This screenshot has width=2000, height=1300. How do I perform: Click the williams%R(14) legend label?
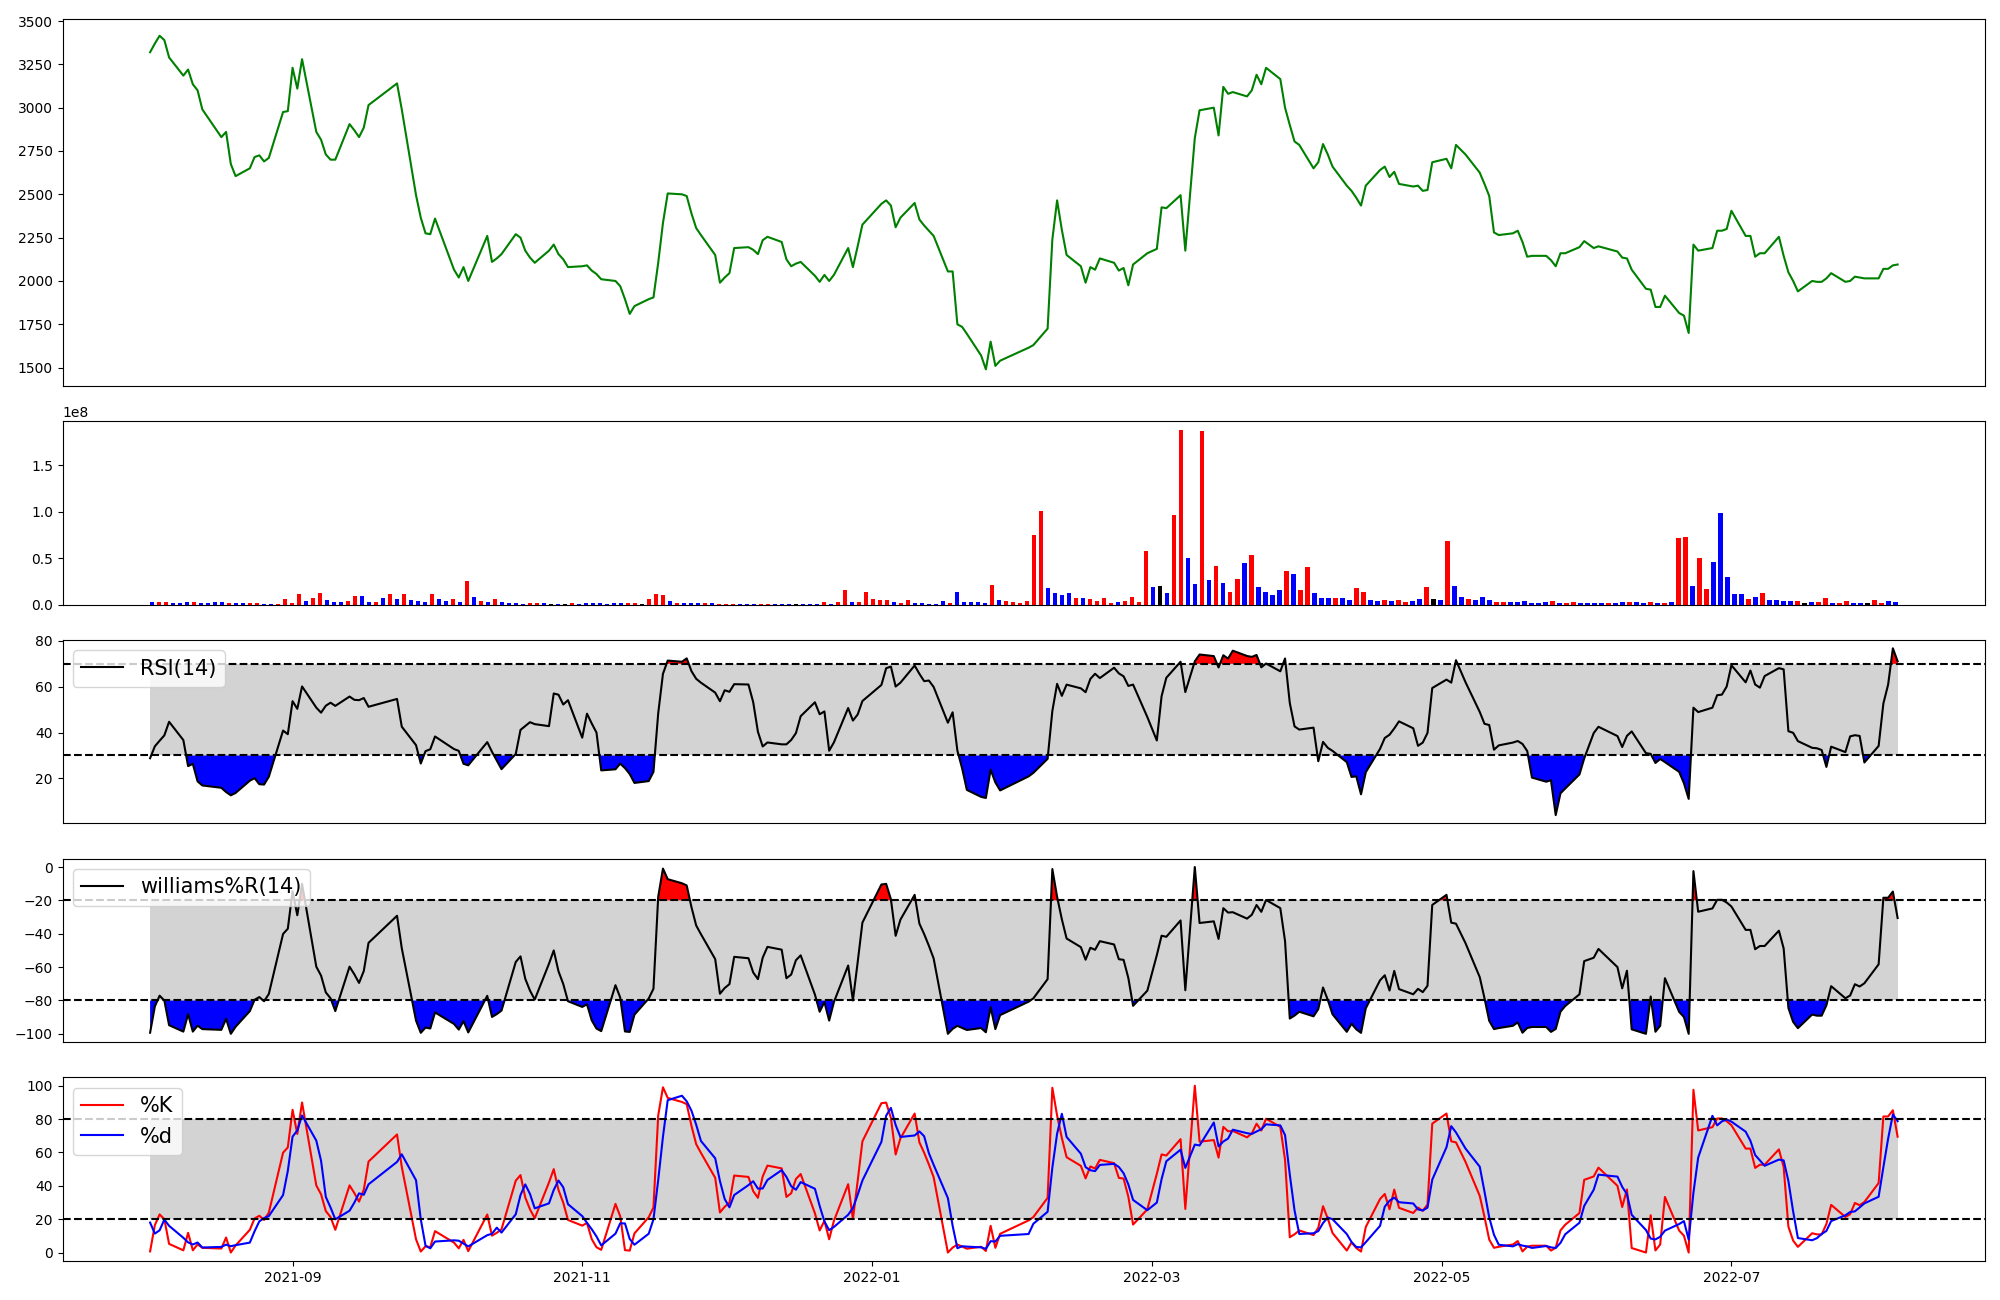[x=220, y=886]
